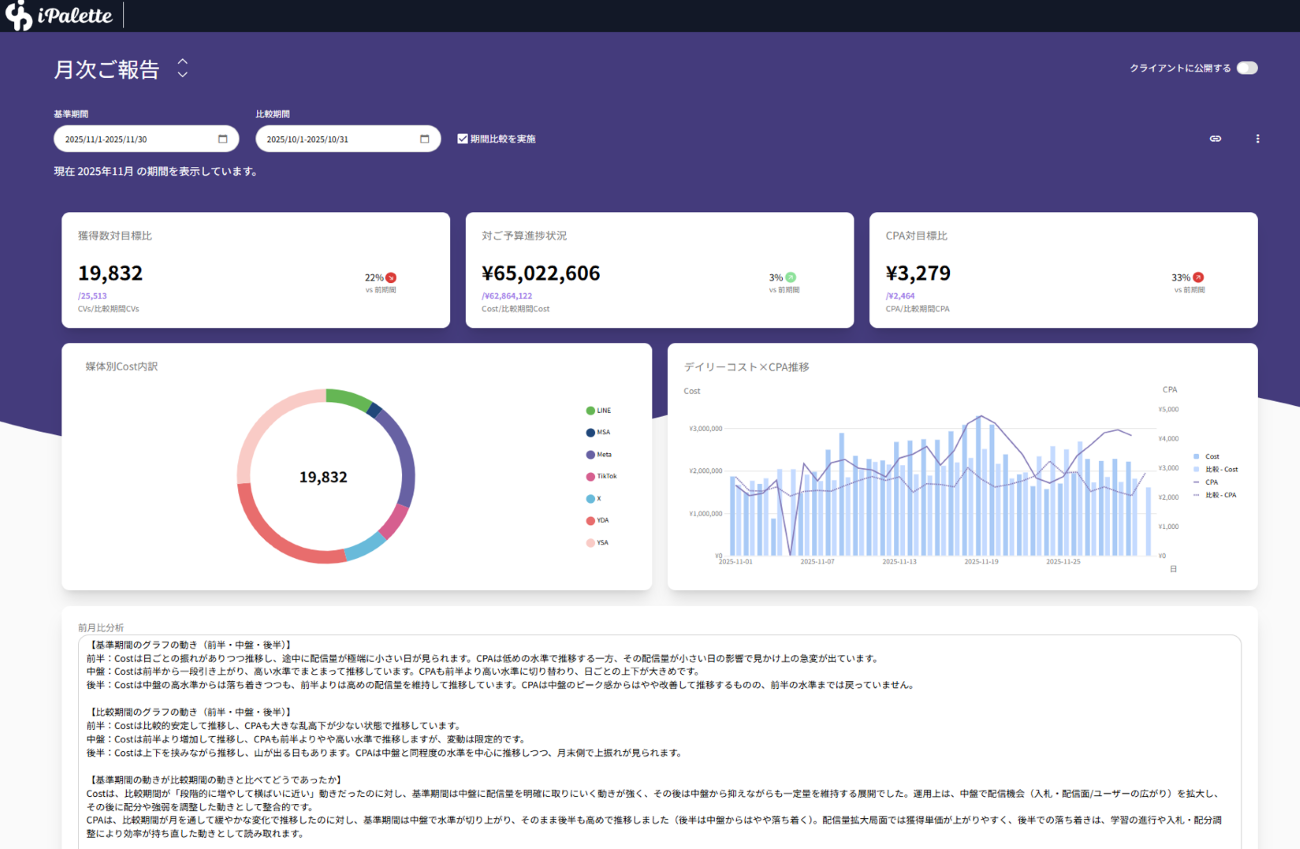The height and width of the screenshot is (849, 1300).
Task: Click the iPalette logo icon
Action: [16, 15]
